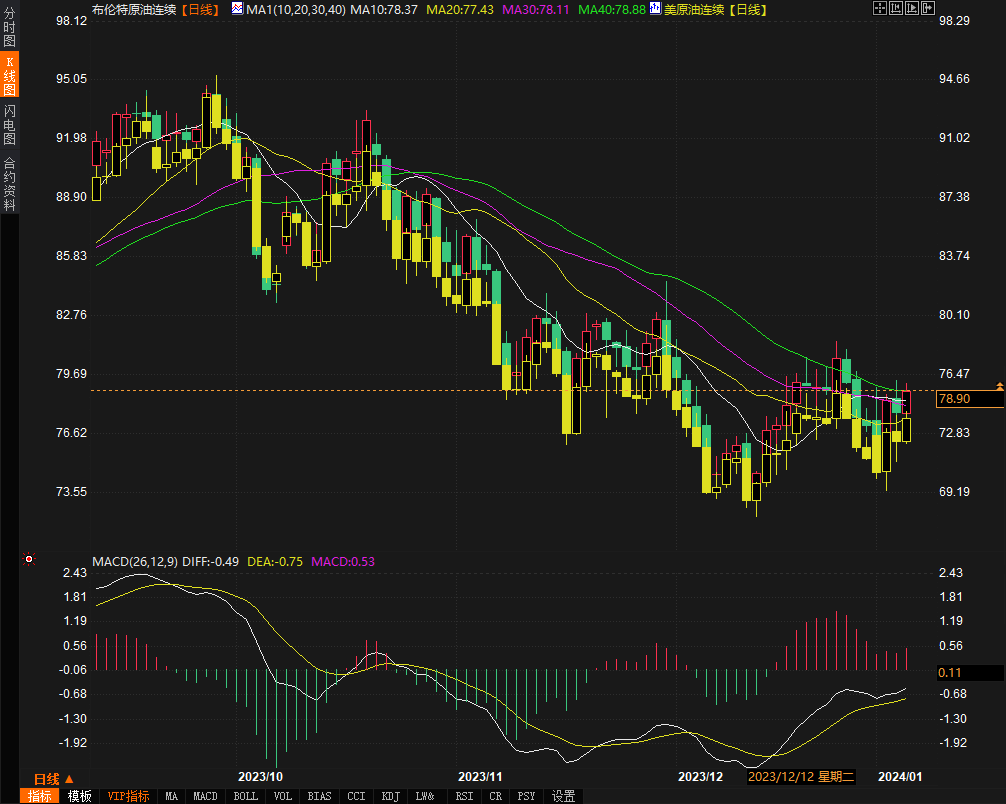1006x804 pixels.
Task: Click the small red circle icon beside MACD panel
Action: [x=29, y=560]
